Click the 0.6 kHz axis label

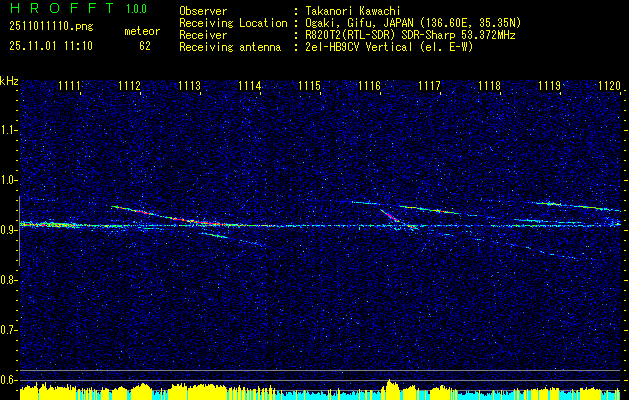pos(8,380)
